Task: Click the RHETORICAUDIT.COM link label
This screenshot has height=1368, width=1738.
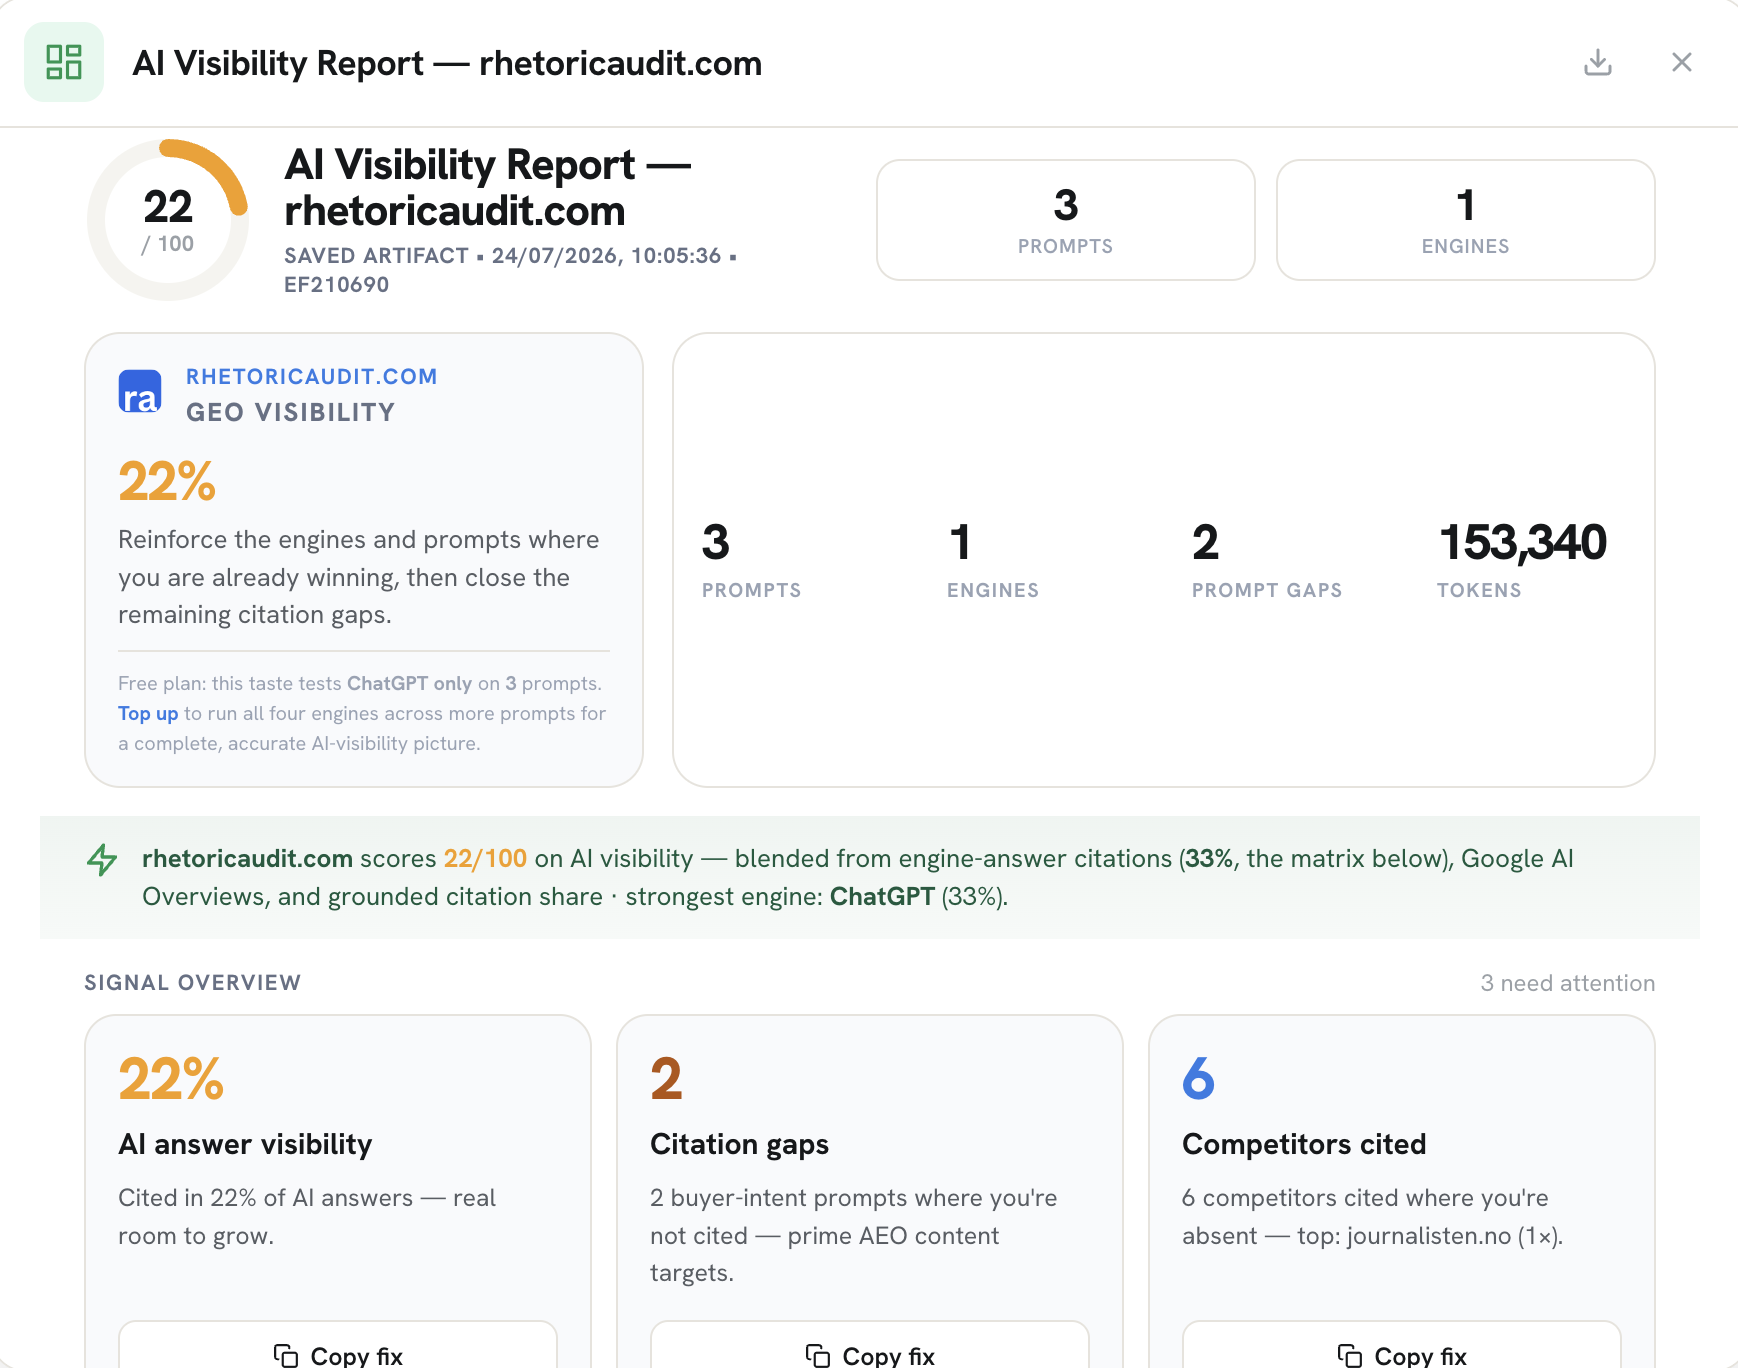Action: (x=312, y=376)
